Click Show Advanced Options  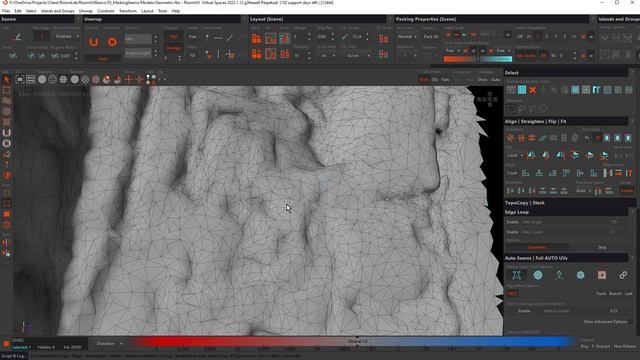pos(605,322)
